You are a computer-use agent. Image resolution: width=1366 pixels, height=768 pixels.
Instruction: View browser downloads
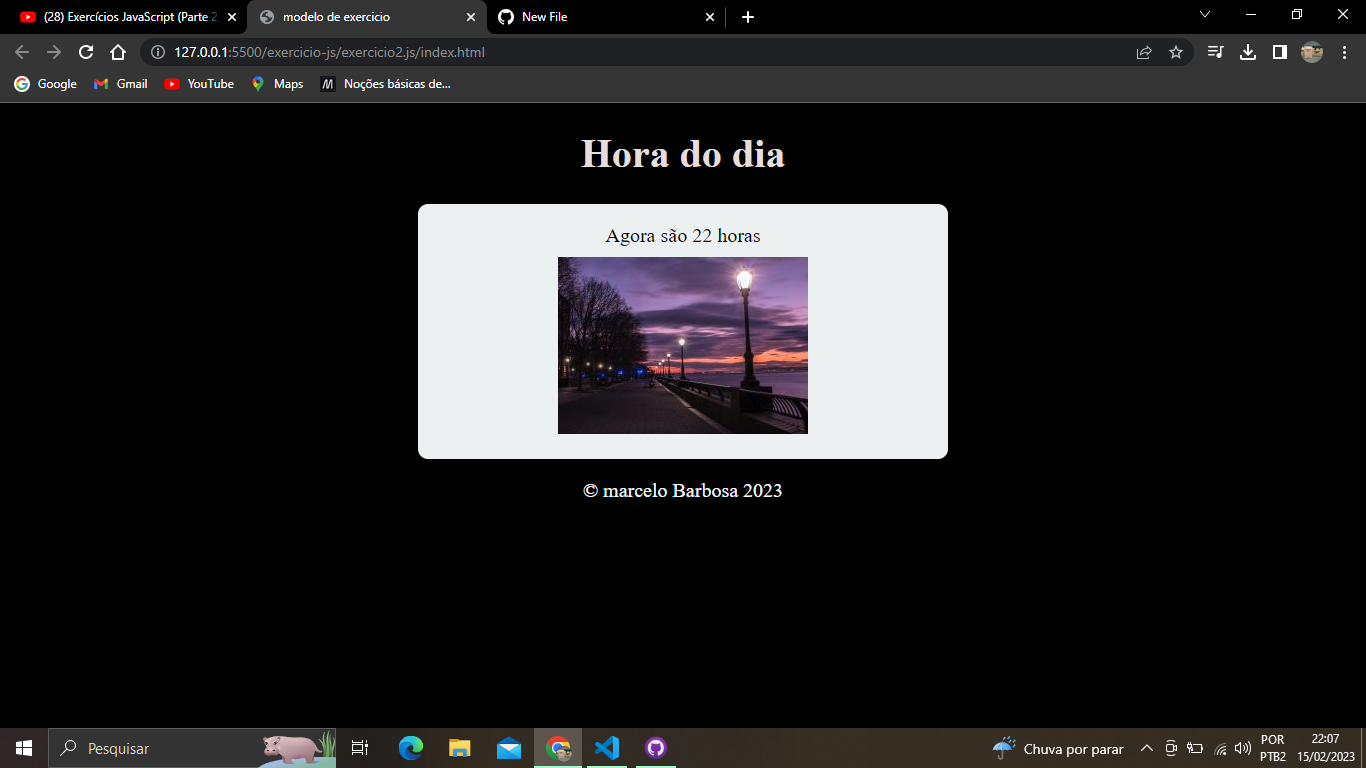[x=1247, y=52]
